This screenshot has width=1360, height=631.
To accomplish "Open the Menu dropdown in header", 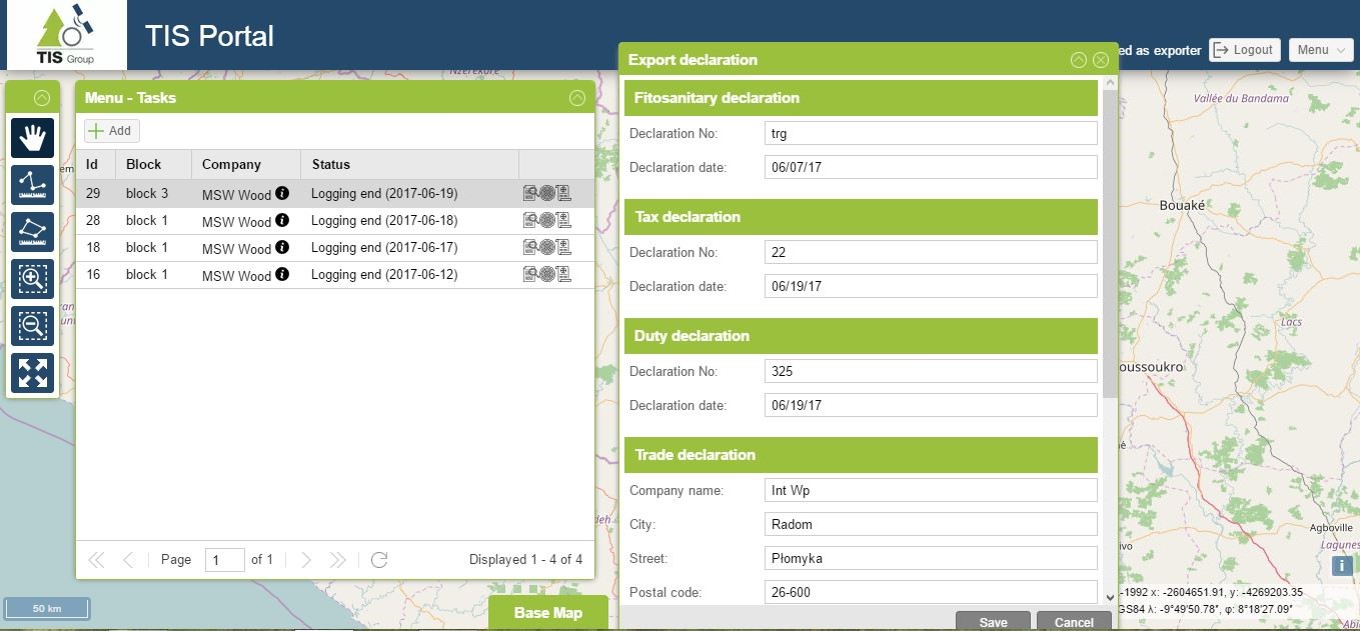I will [1321, 50].
